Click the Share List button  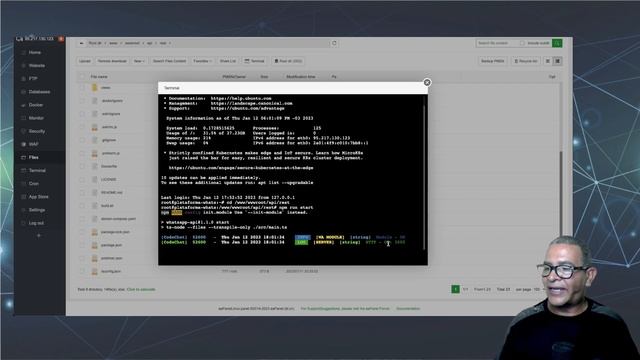pos(228,61)
